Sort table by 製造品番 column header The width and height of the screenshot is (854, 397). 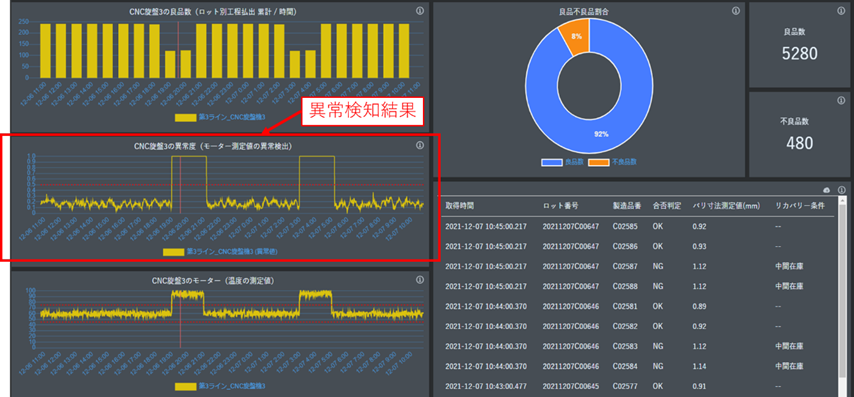coord(627,206)
